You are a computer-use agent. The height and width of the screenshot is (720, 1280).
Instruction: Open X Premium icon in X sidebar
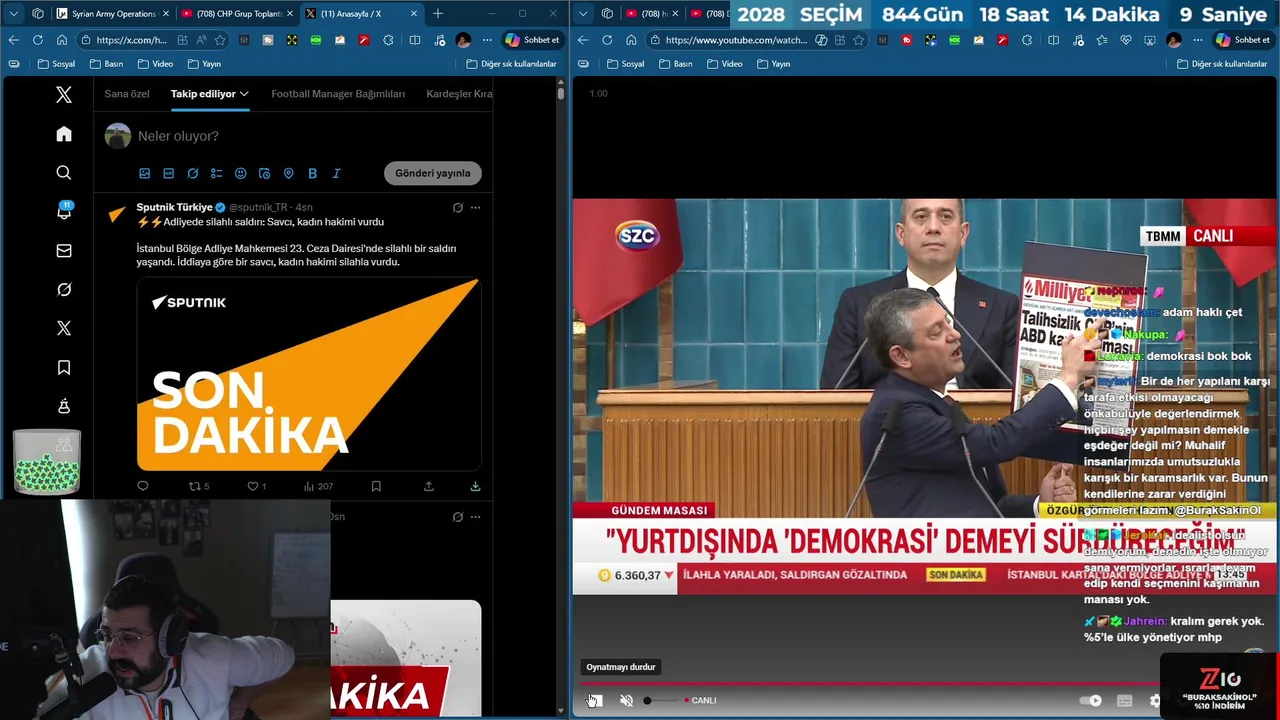[64, 328]
